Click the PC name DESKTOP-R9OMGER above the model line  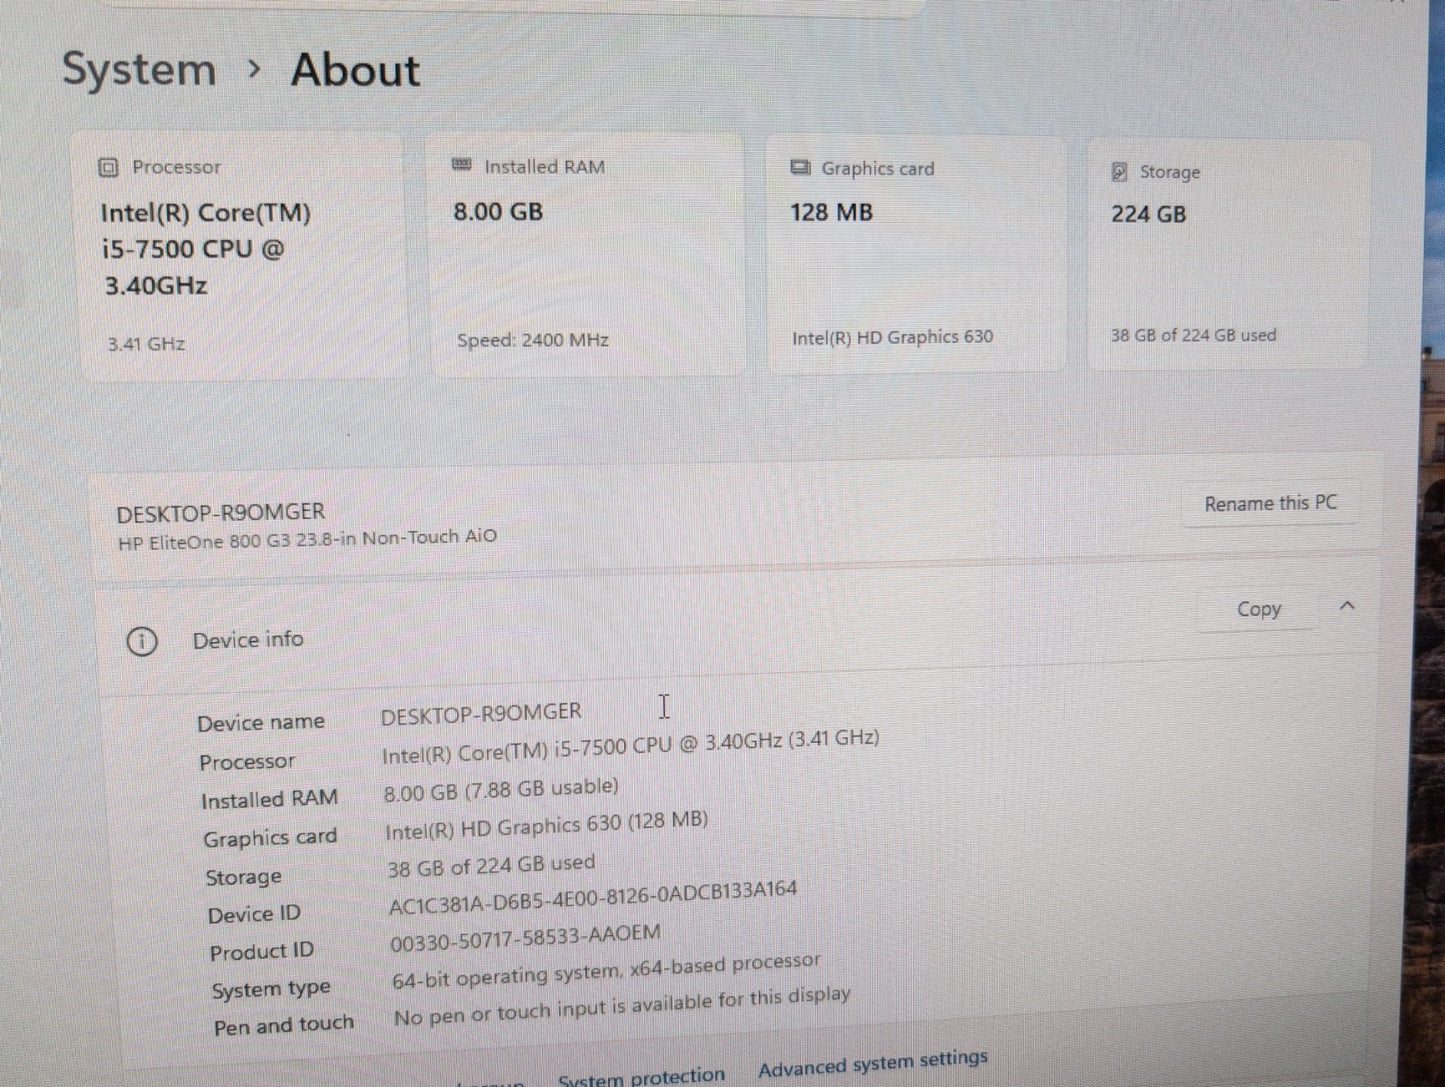[x=221, y=513]
